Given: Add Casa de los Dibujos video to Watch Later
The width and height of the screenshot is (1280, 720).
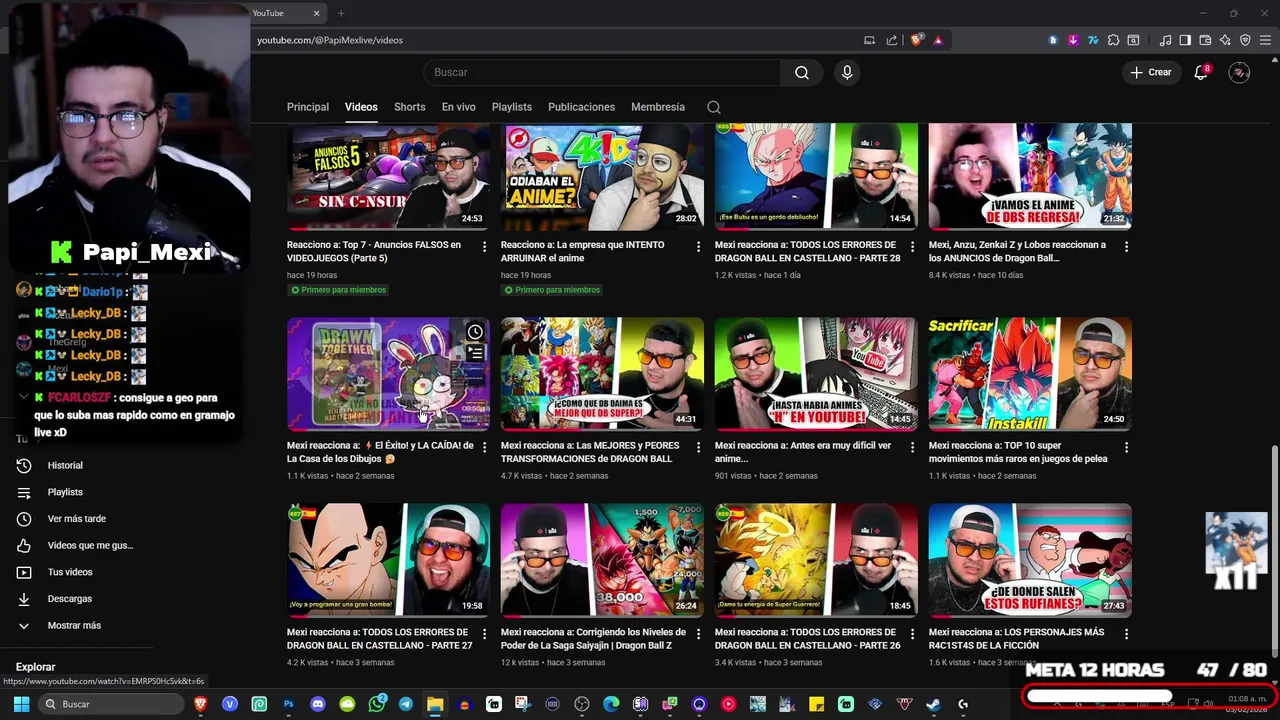Looking at the screenshot, I should 475,332.
